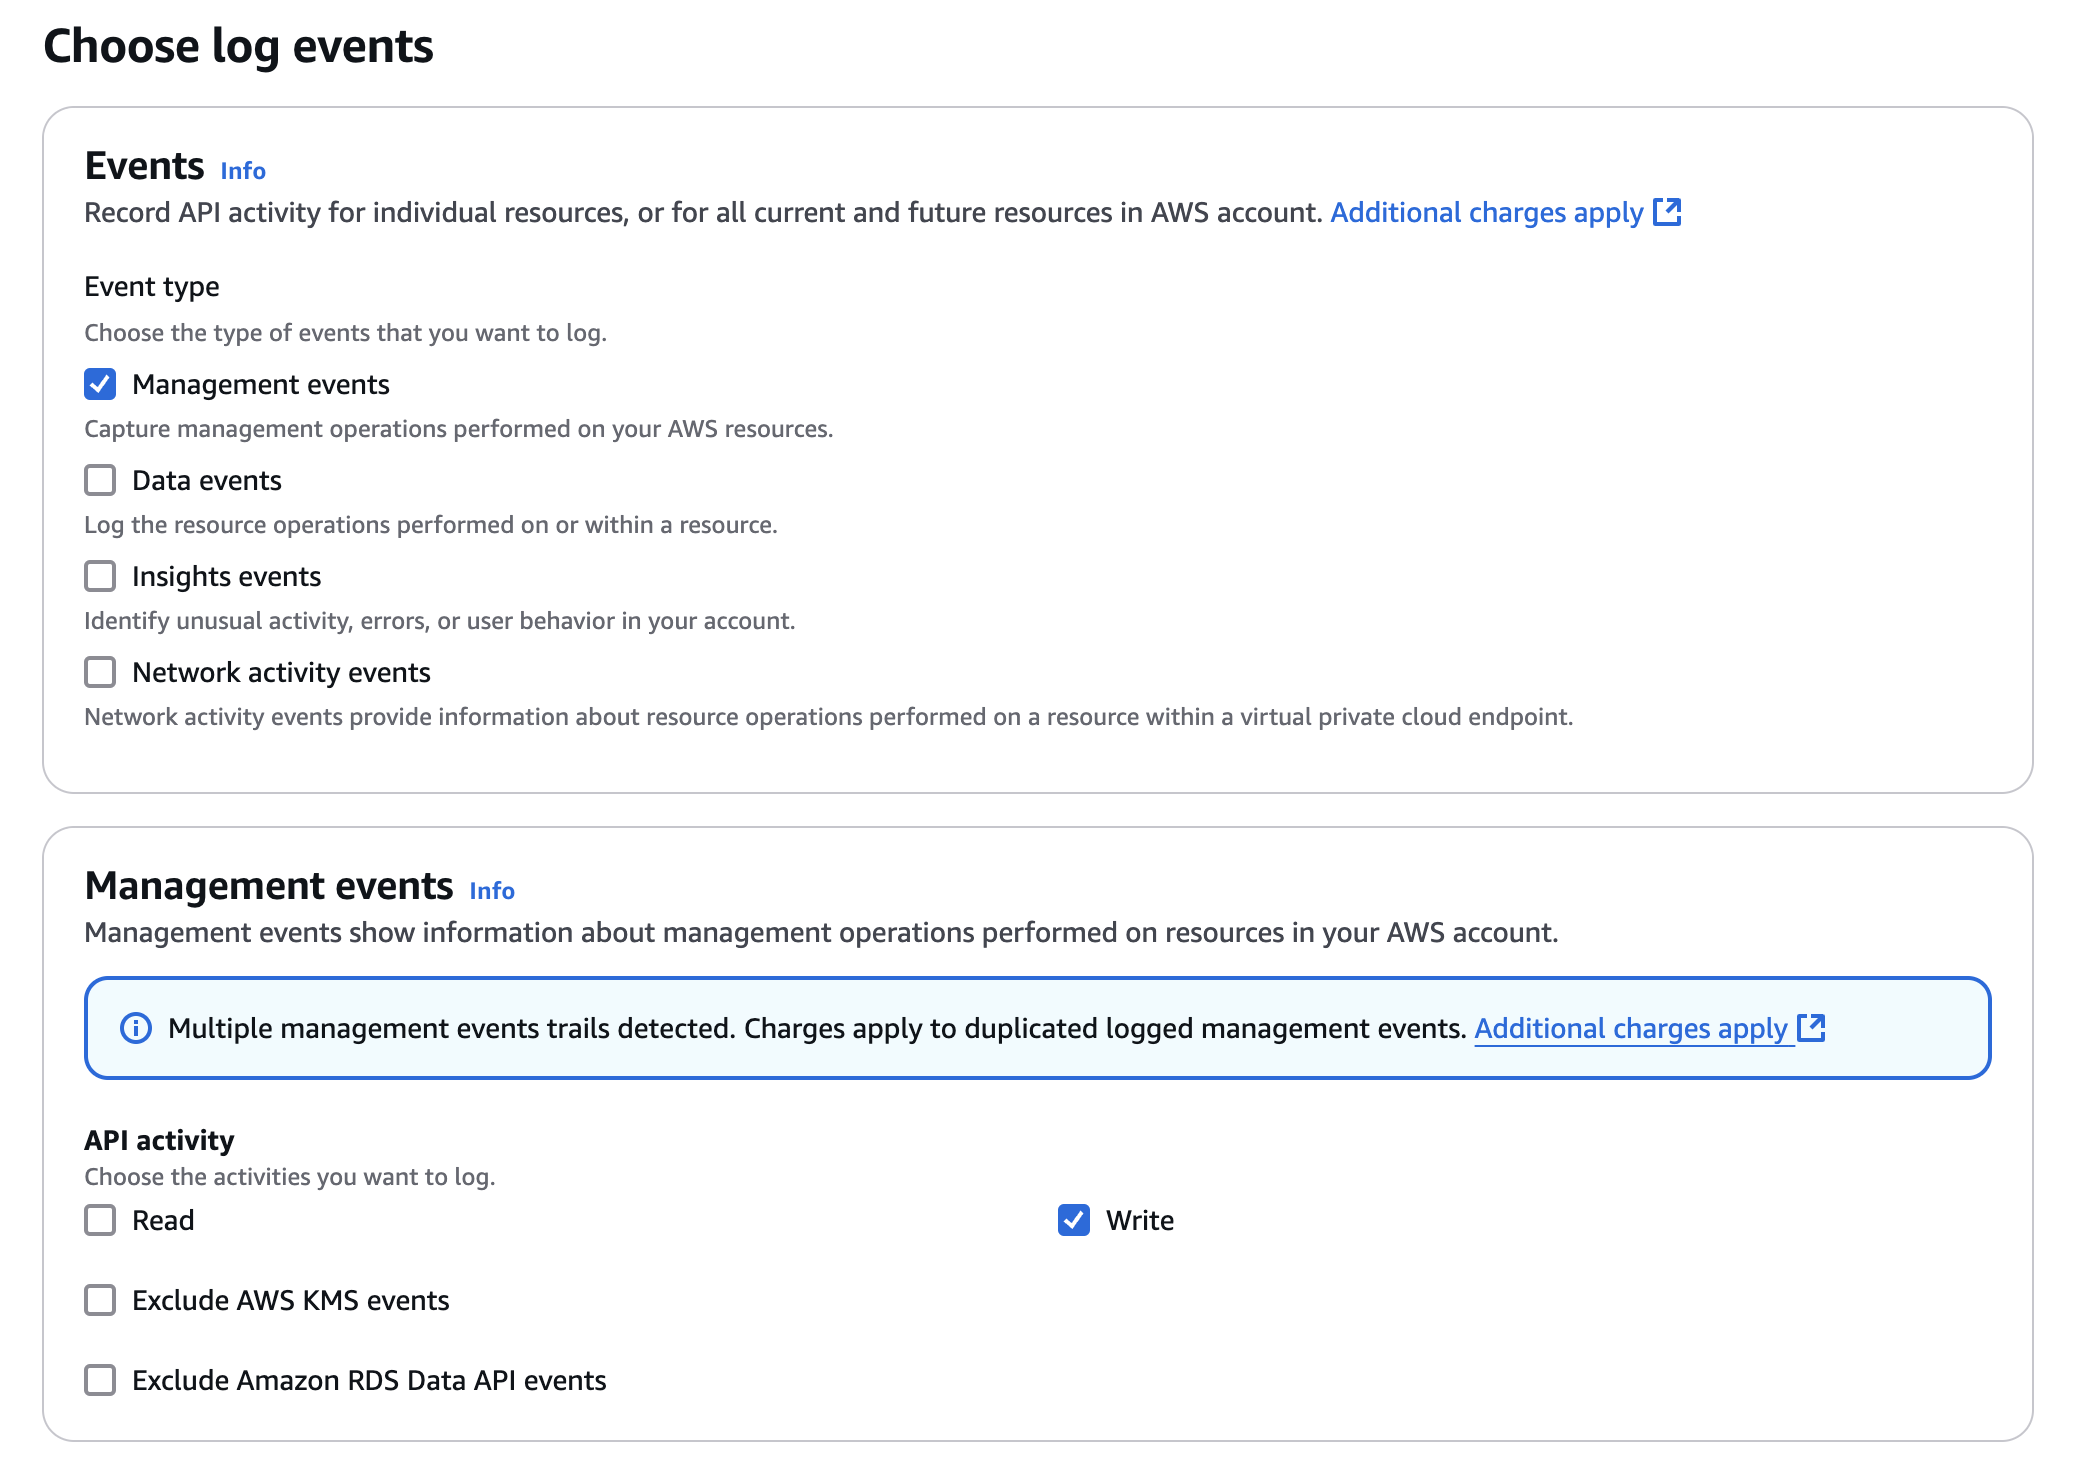Toggle Data events by clicking its label
The image size is (2090, 1462).
point(205,480)
